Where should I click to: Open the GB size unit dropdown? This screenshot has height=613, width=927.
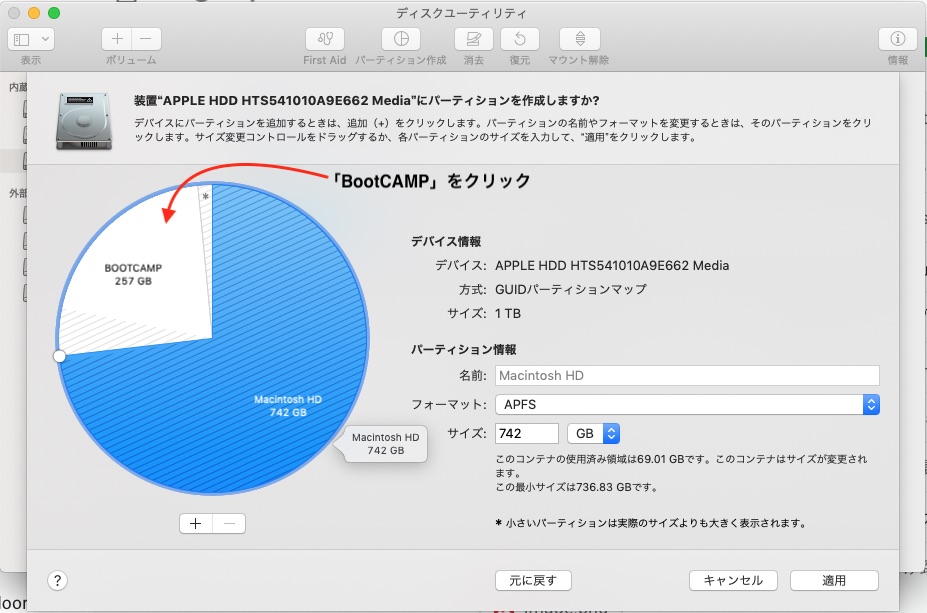tap(594, 433)
